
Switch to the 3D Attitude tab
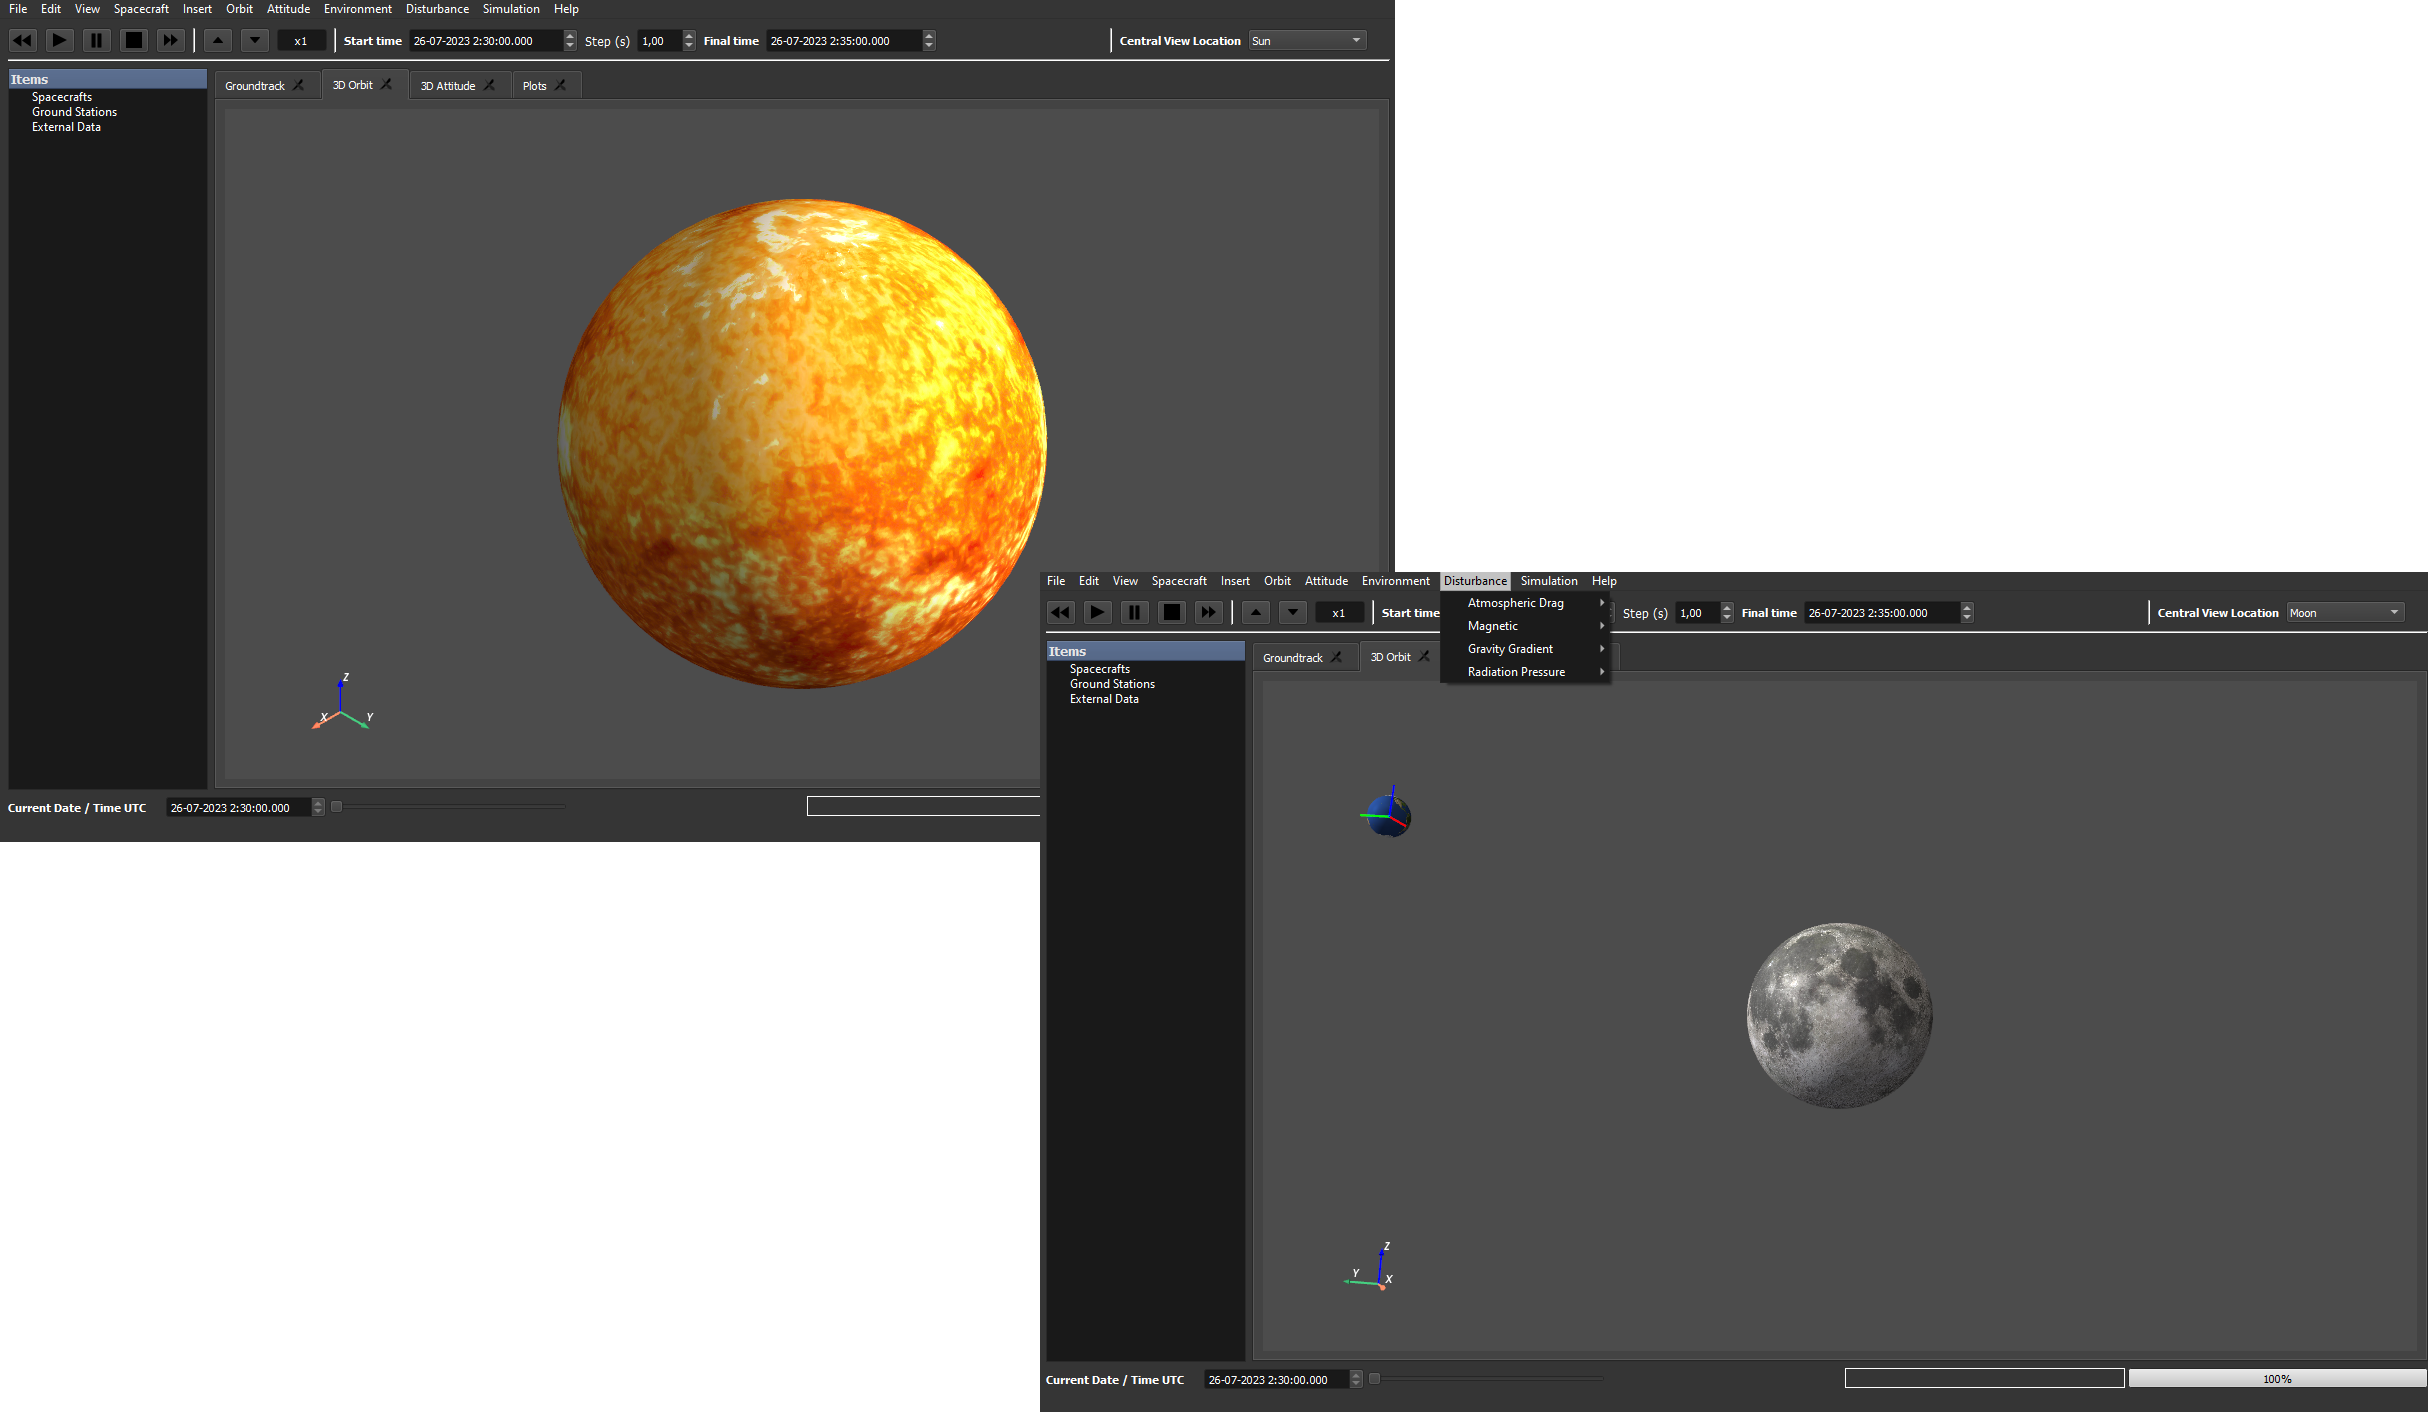[447, 86]
